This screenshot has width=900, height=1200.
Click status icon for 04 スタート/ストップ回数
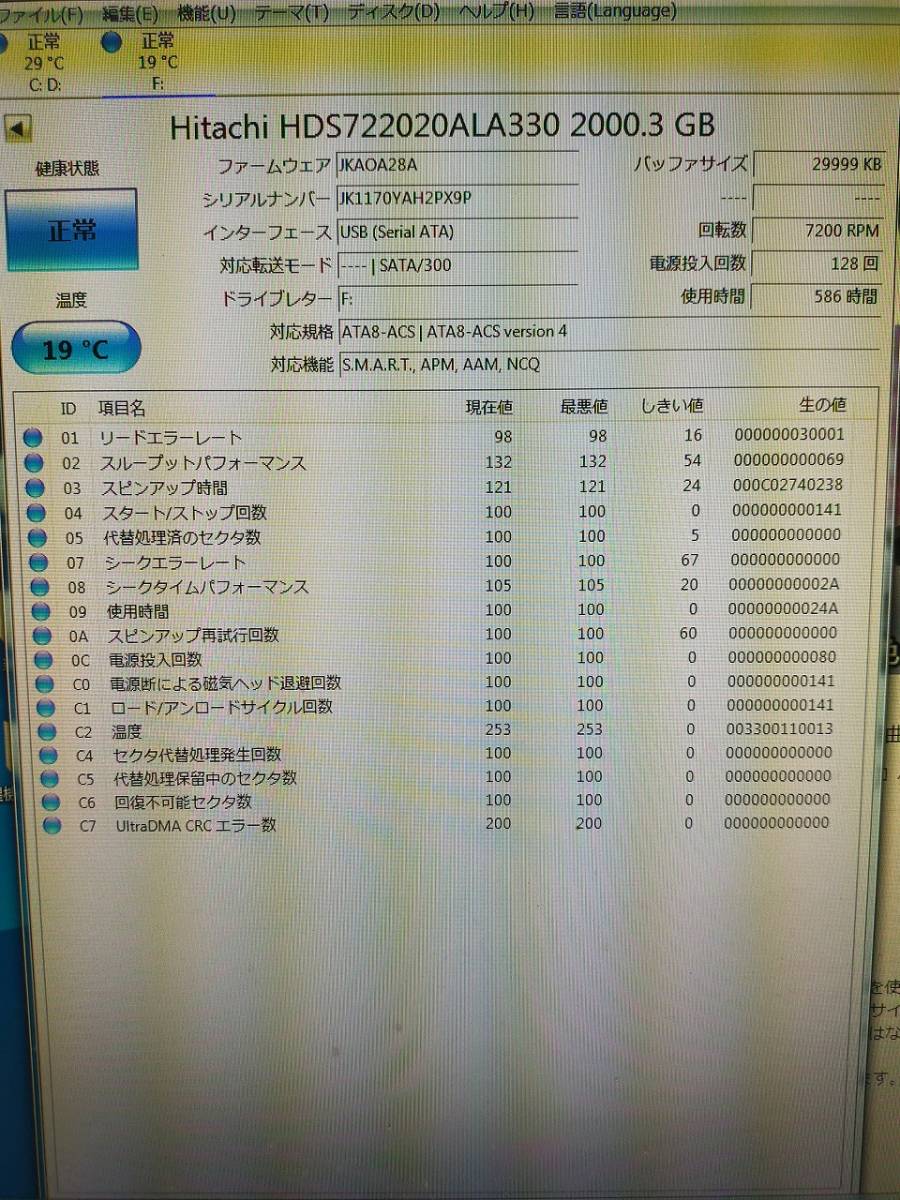pos(36,512)
